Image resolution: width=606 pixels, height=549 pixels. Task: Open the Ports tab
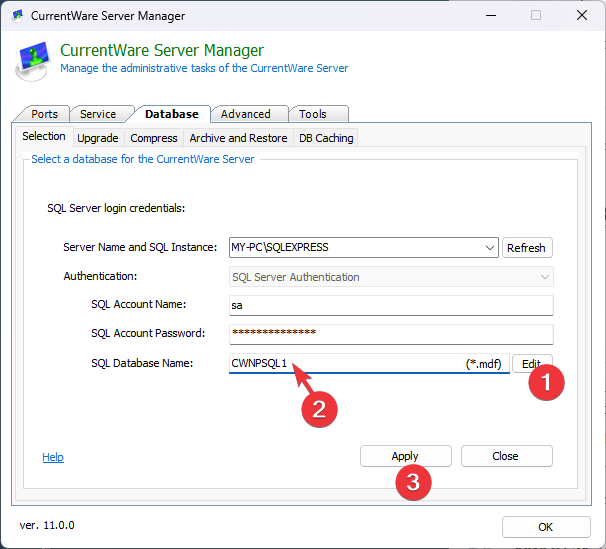(x=44, y=114)
